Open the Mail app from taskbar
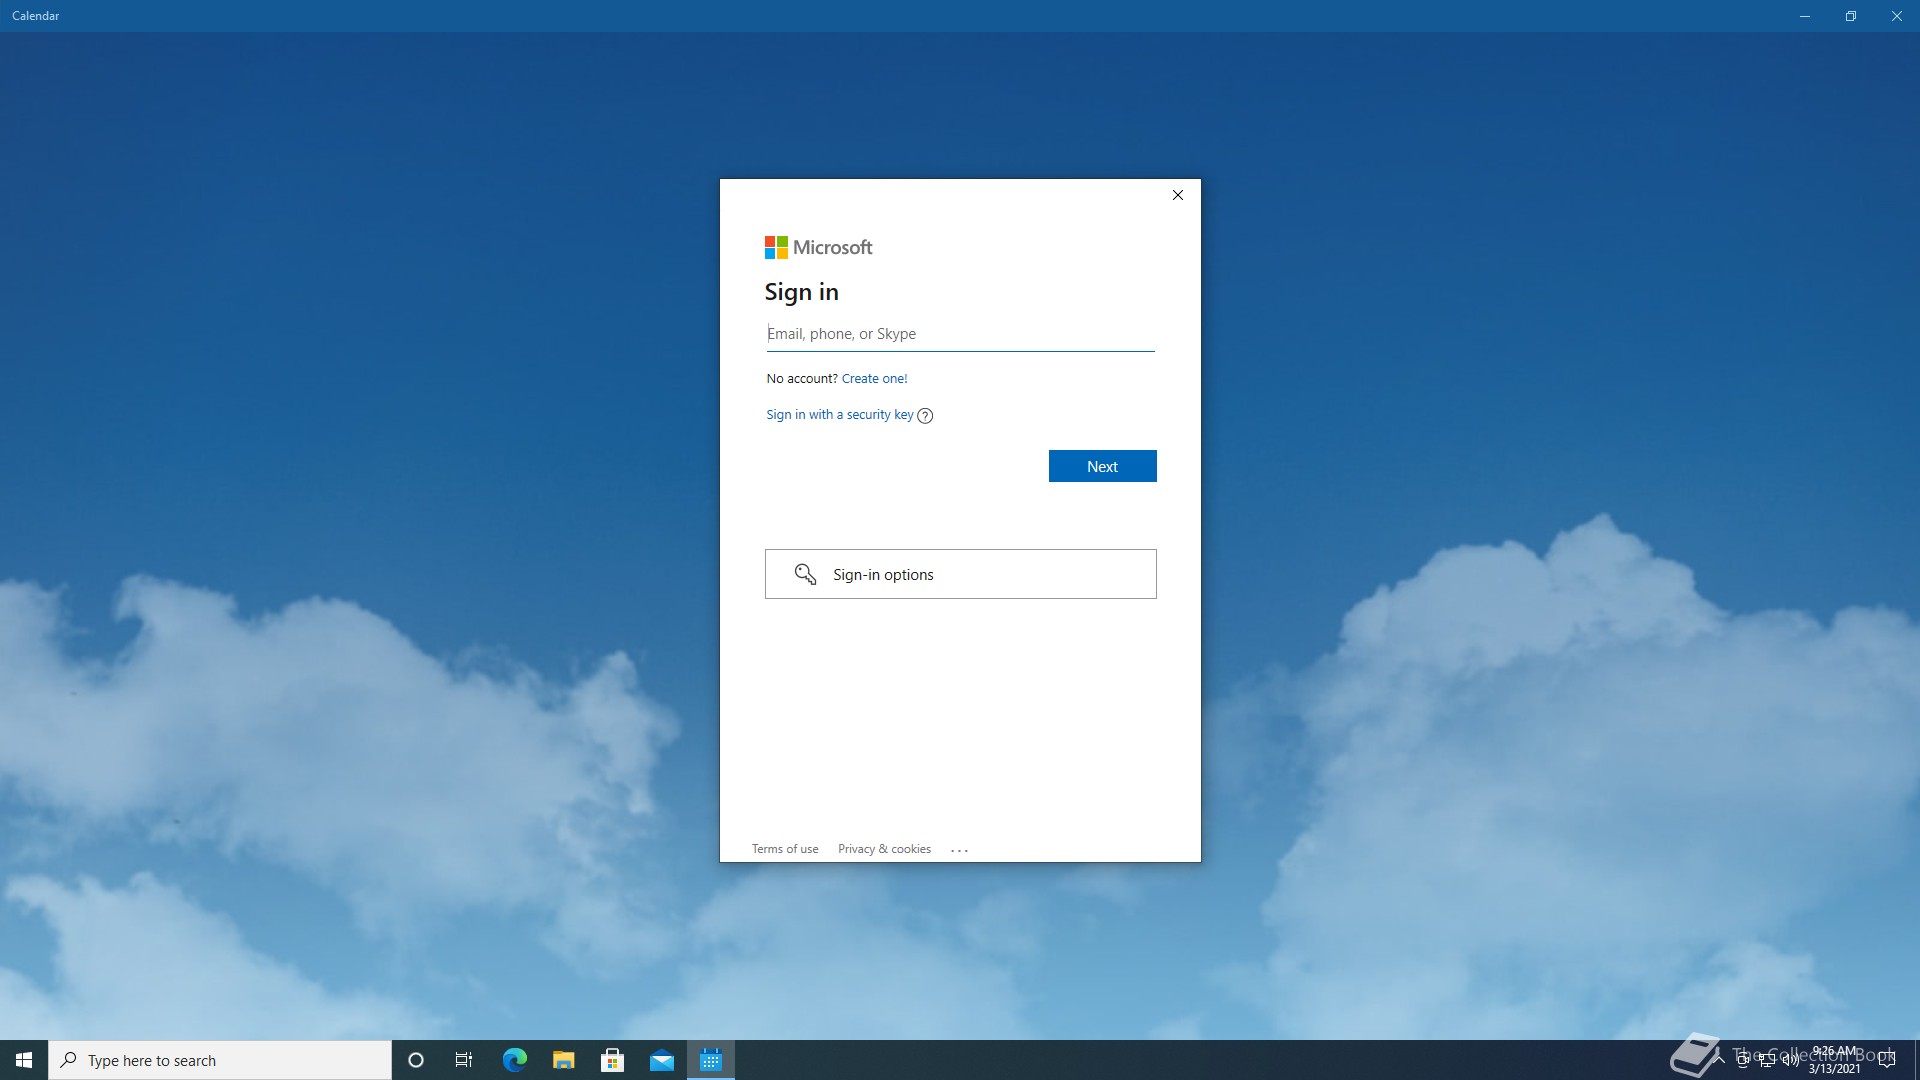 pos(662,1060)
